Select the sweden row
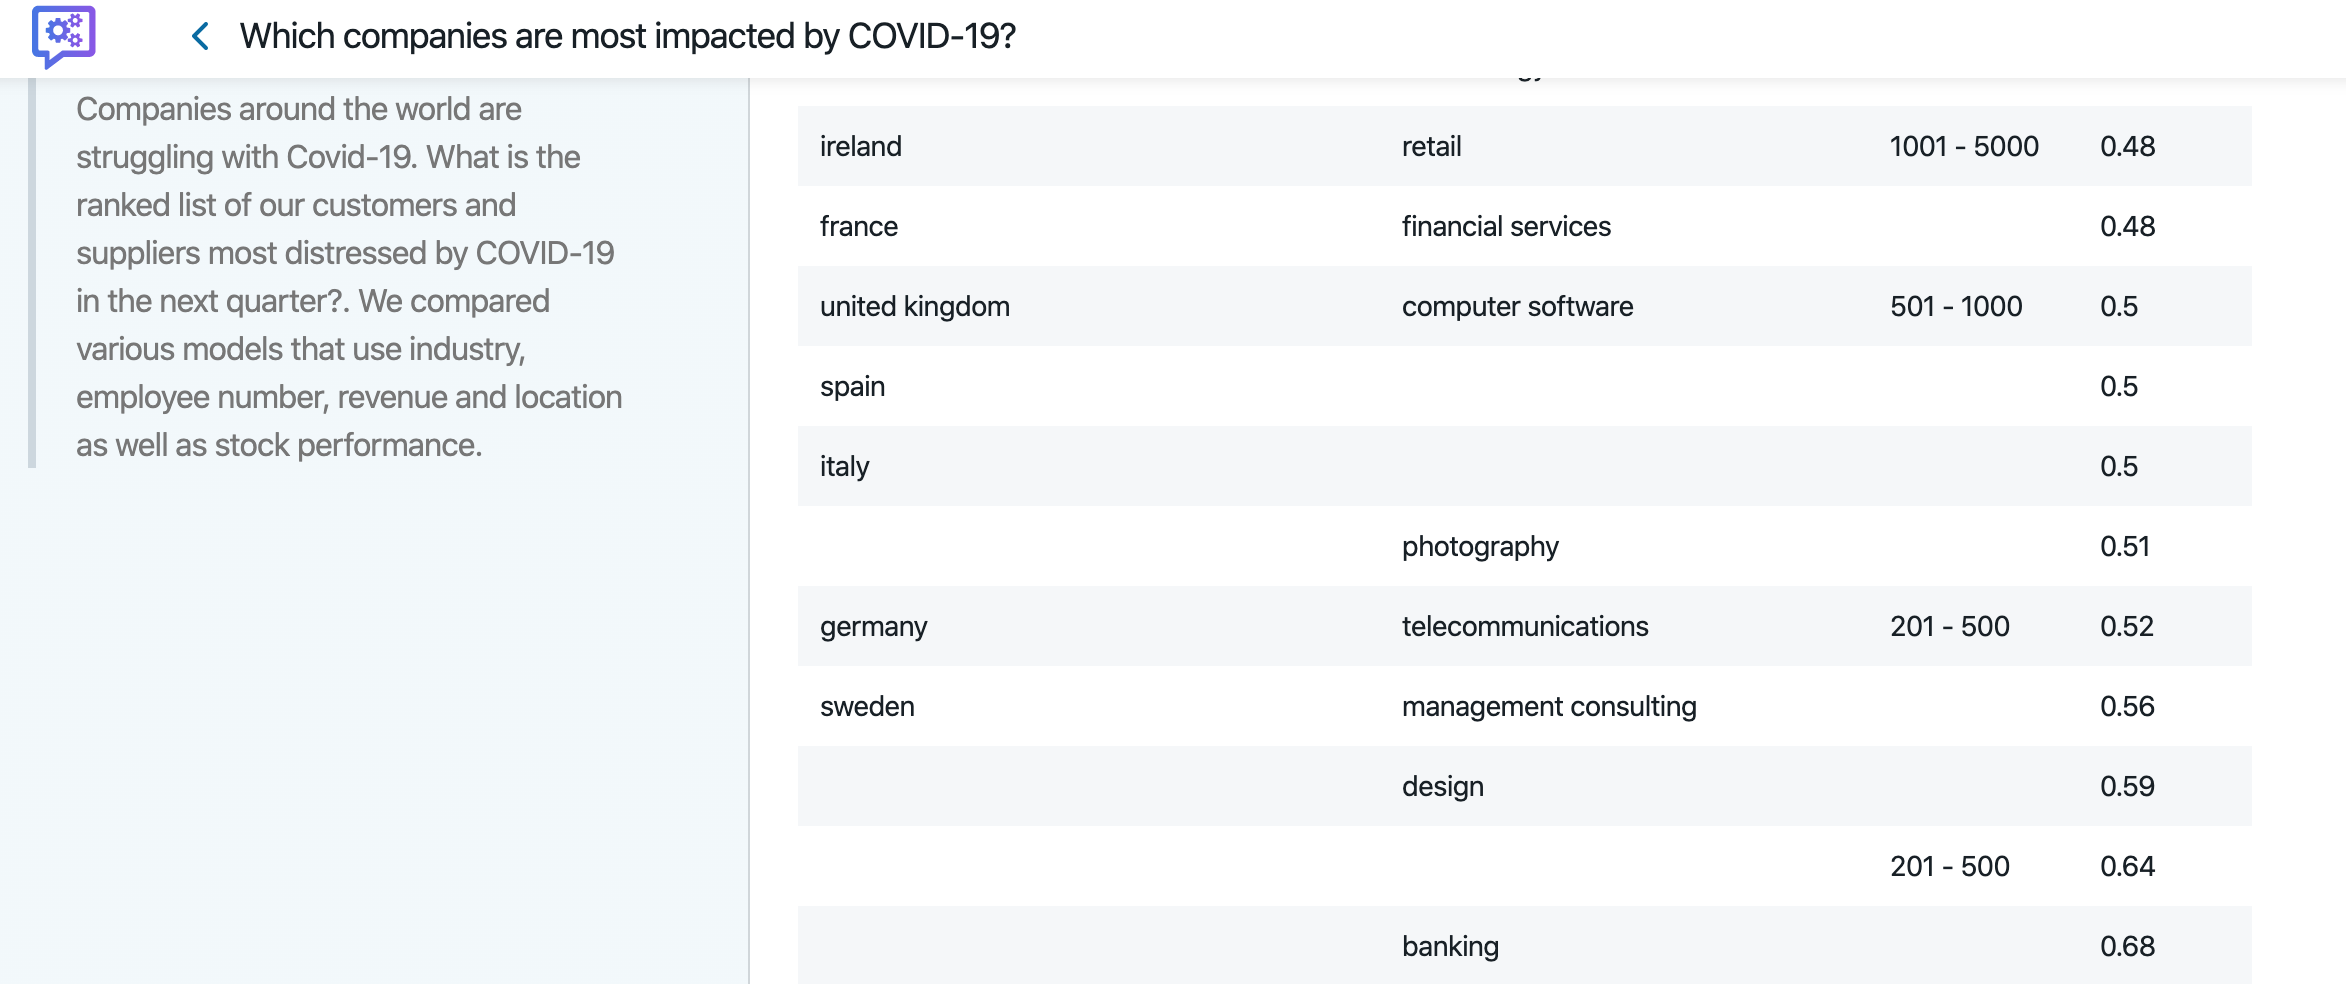 click(1524, 706)
